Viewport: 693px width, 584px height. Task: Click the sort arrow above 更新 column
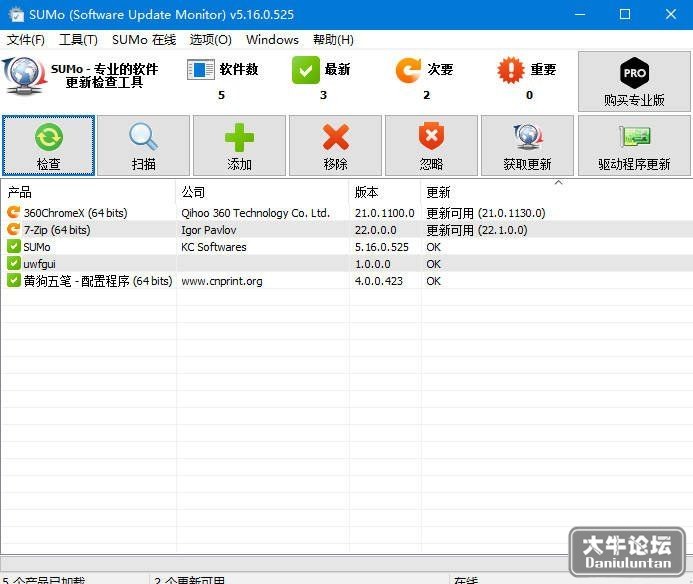tap(559, 182)
